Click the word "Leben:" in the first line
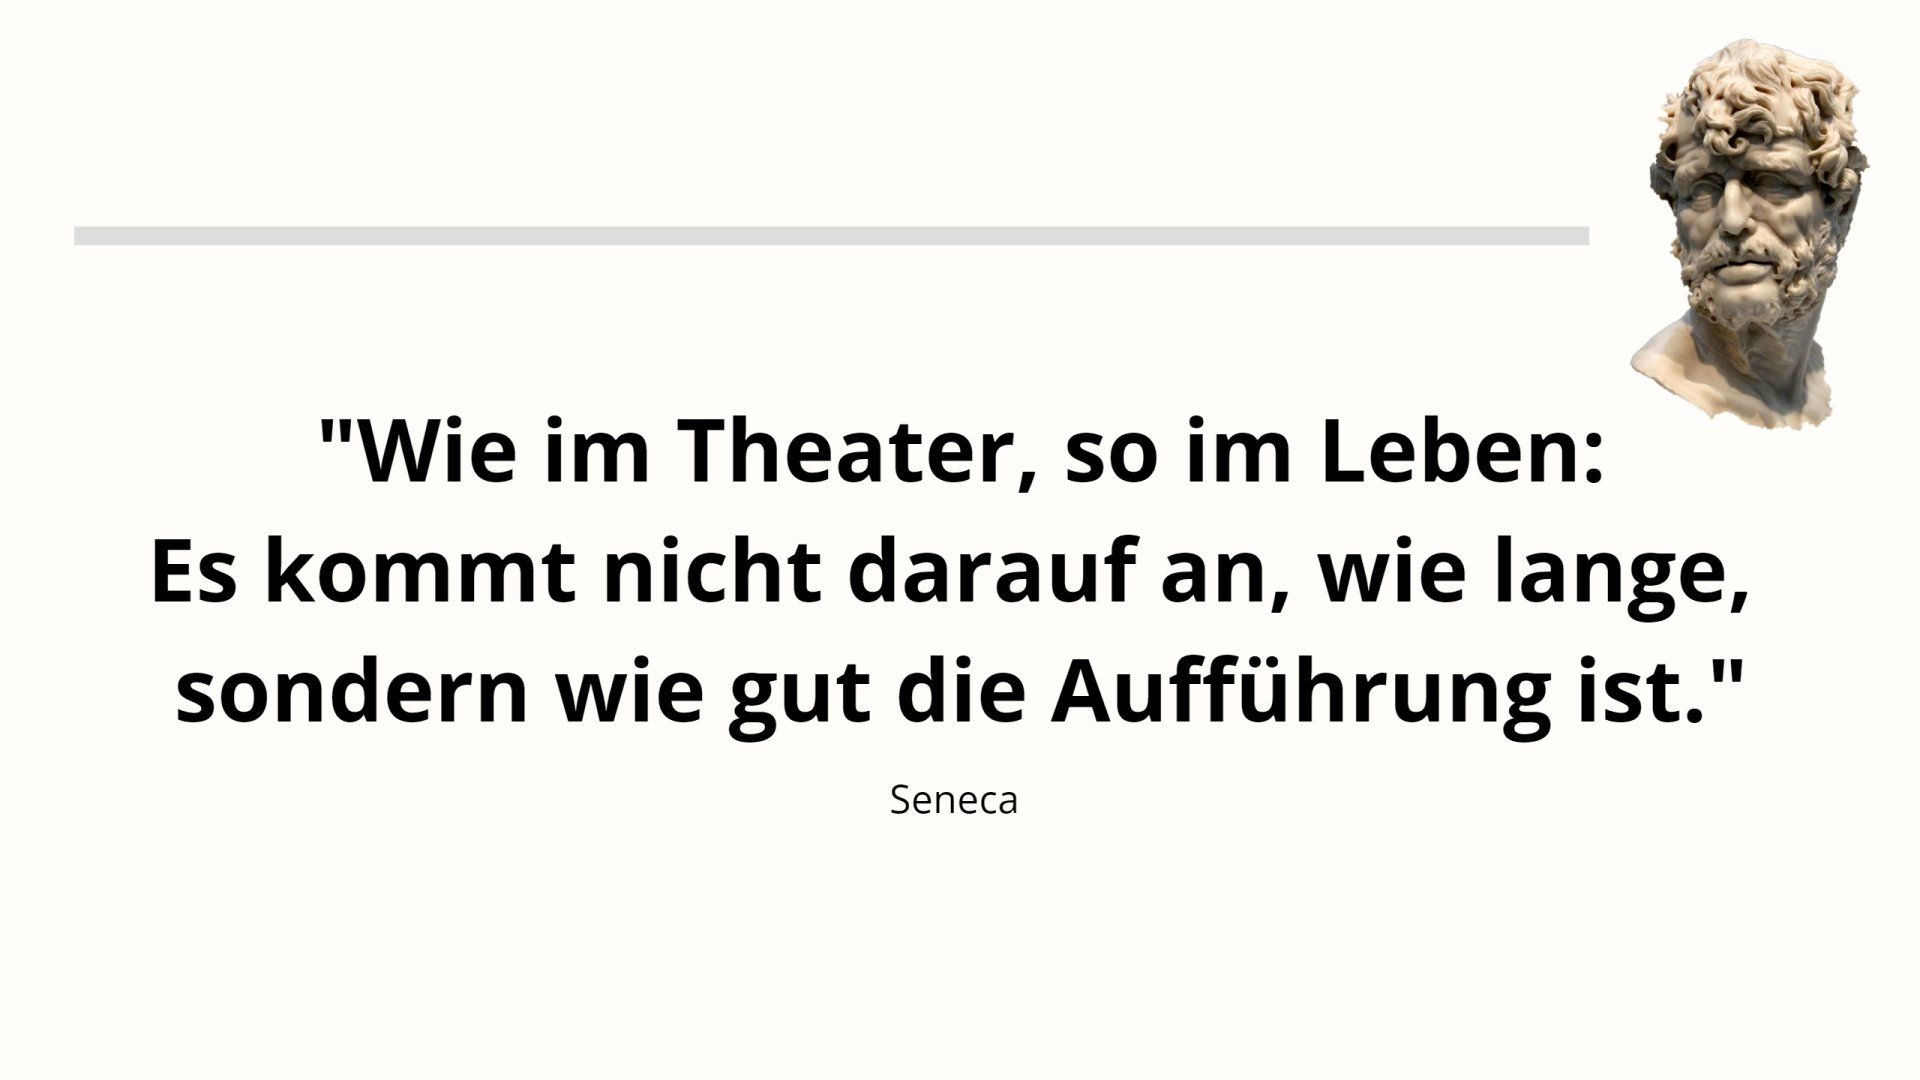1920x1080 pixels. tap(1461, 451)
